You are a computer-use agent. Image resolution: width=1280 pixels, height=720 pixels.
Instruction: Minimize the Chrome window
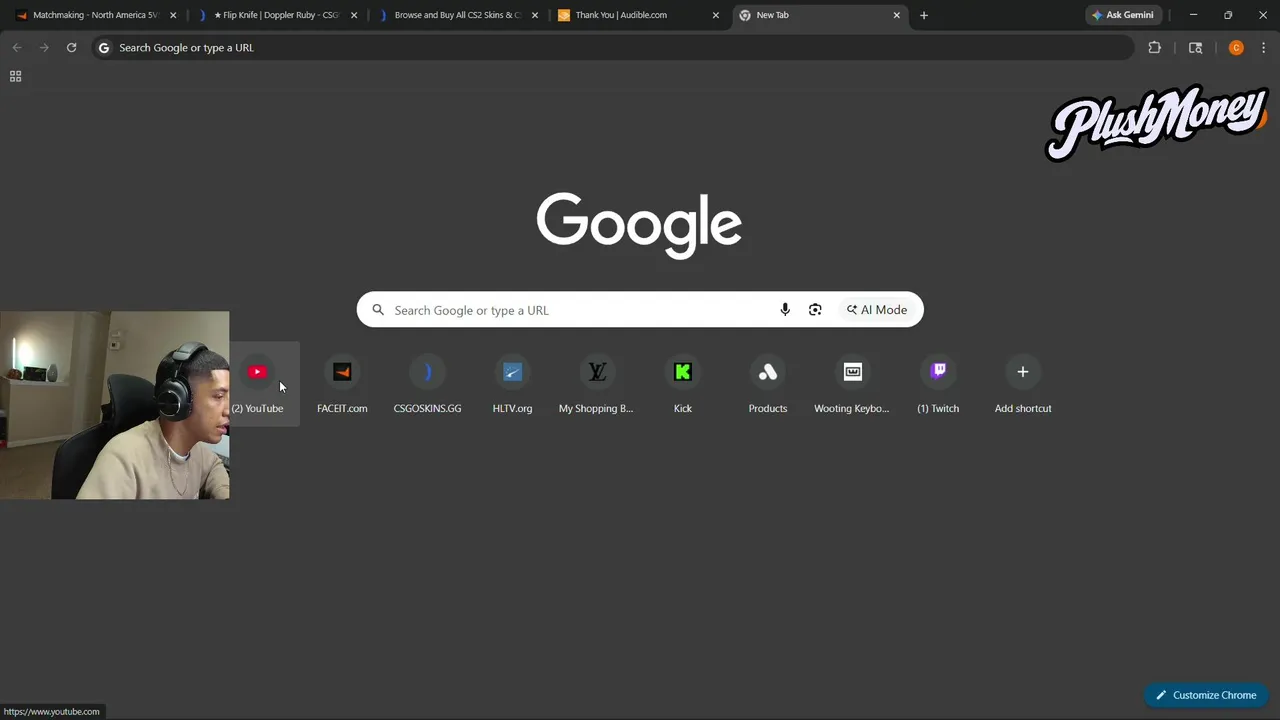click(x=1193, y=15)
